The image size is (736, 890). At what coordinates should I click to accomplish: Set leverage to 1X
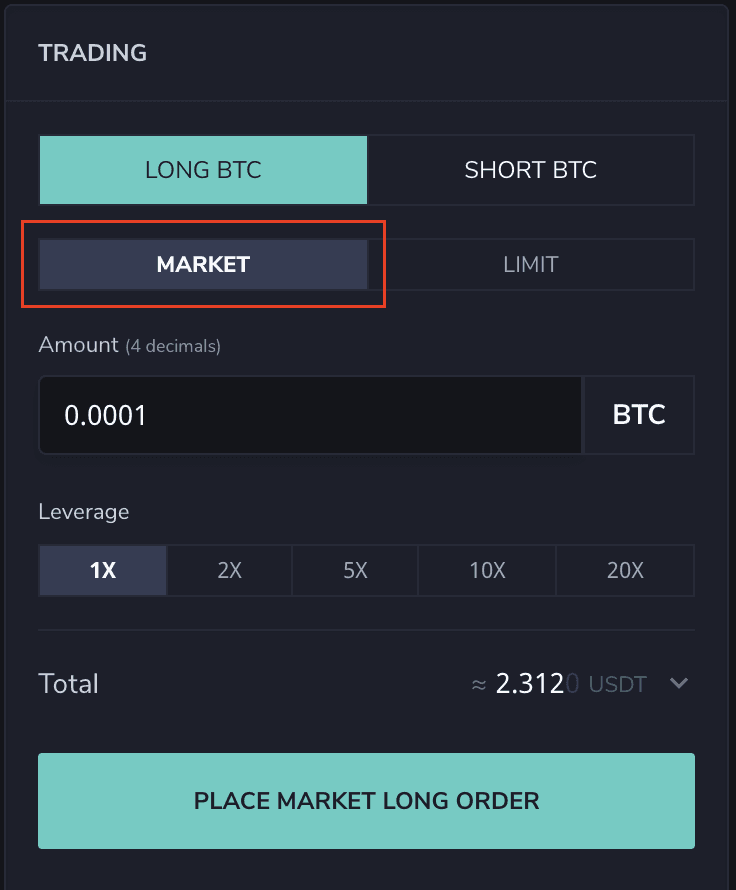[102, 571]
